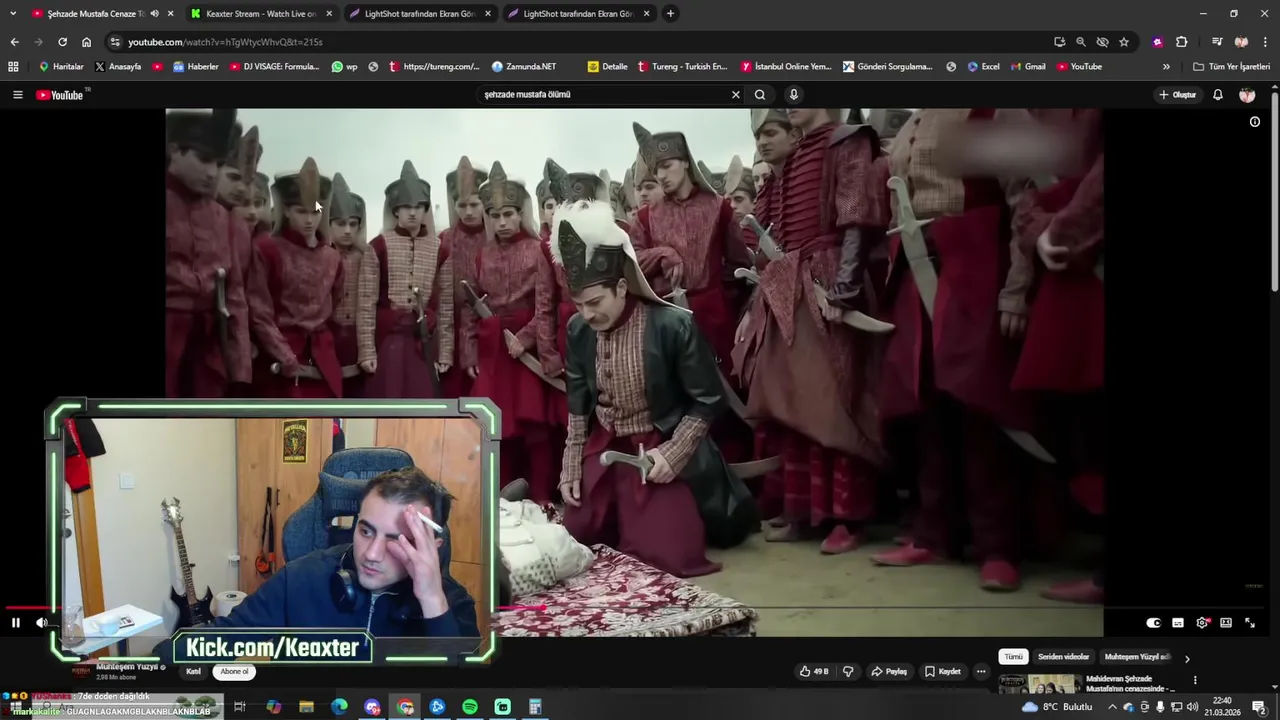Viewport: 1280px width, 720px height.
Task: Open the Muhteşem Yüzyıl channel name
Action: click(127, 666)
